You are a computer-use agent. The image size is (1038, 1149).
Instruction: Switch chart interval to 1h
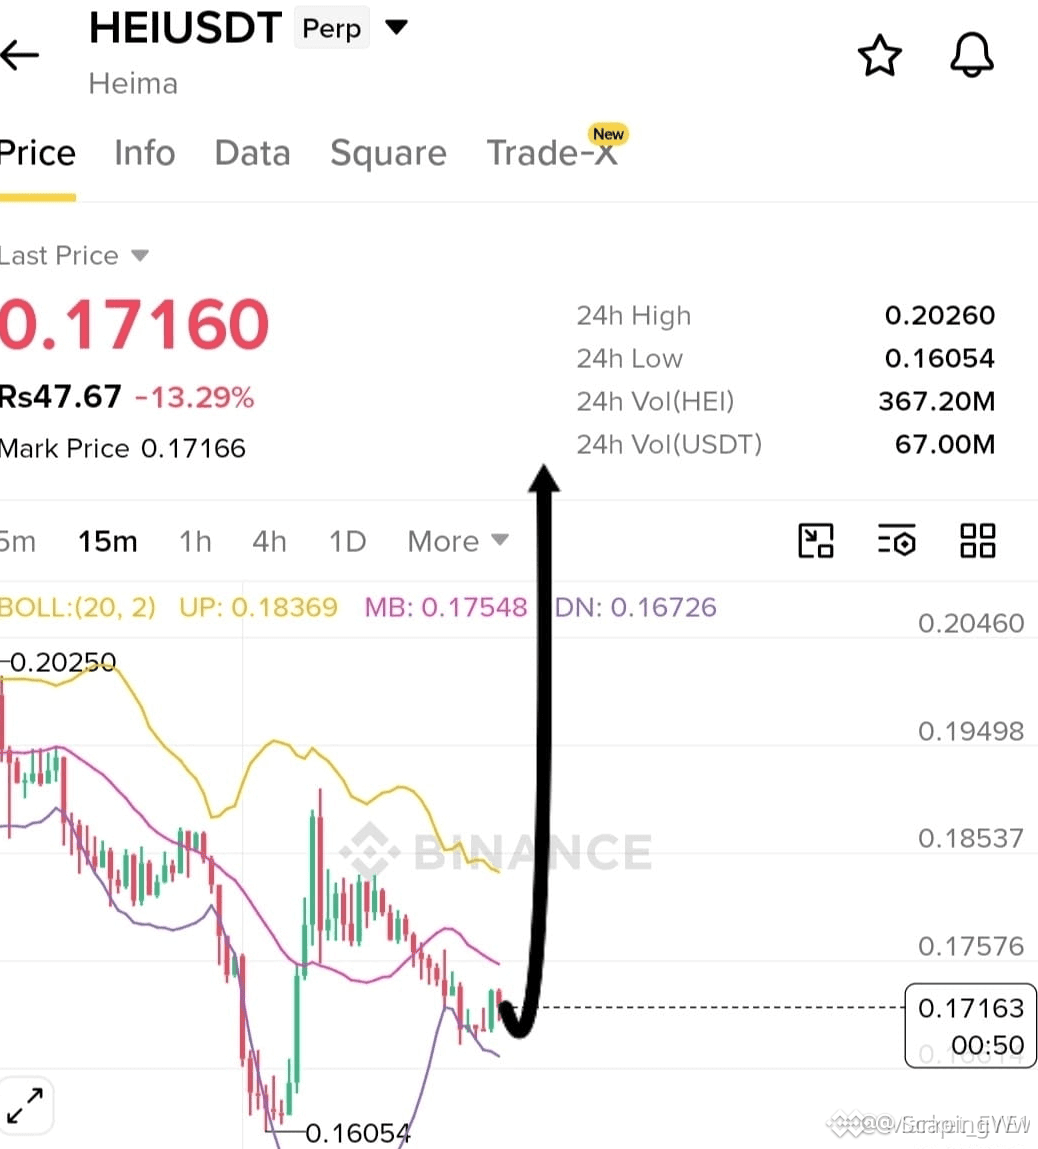[195, 542]
